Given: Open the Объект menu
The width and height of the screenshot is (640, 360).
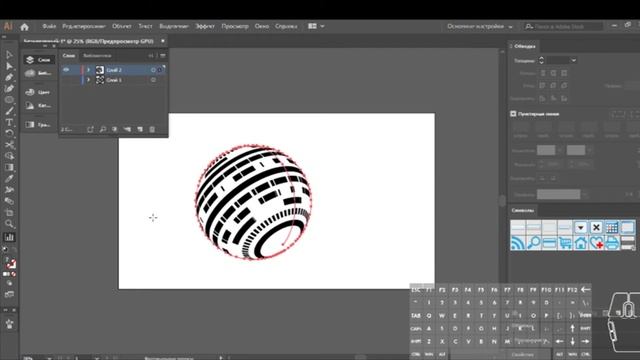Looking at the screenshot, I should [122, 26].
